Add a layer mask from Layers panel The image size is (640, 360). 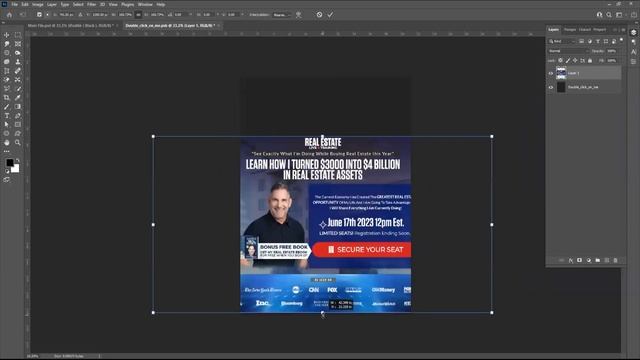(x=580, y=260)
